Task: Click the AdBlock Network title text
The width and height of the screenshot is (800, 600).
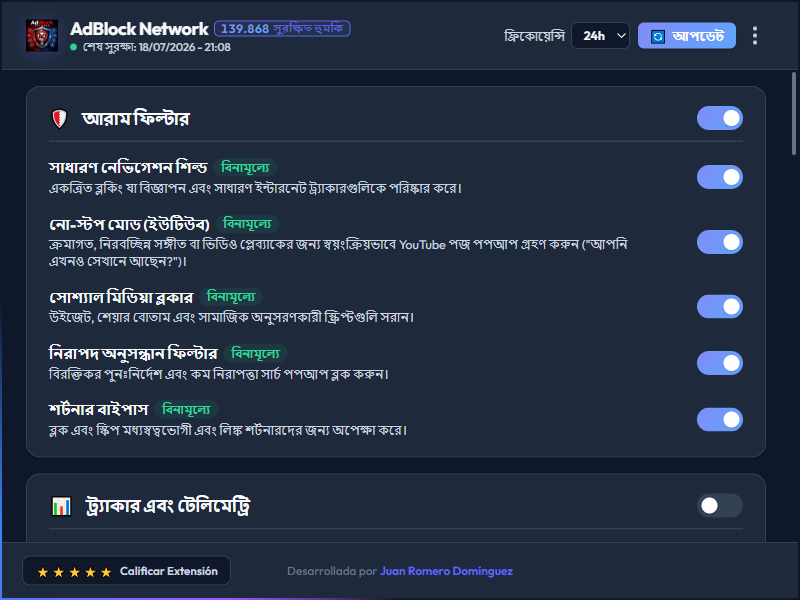Action: coord(139,29)
